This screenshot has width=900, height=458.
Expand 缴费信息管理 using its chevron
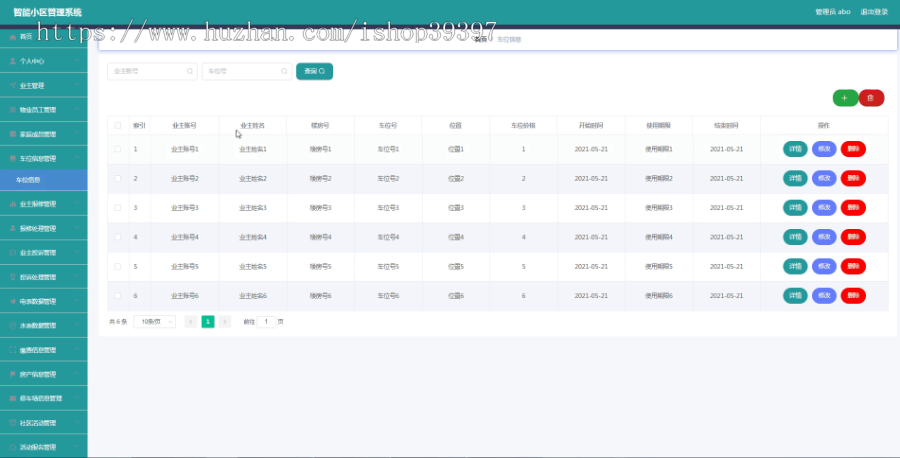tap(77, 350)
